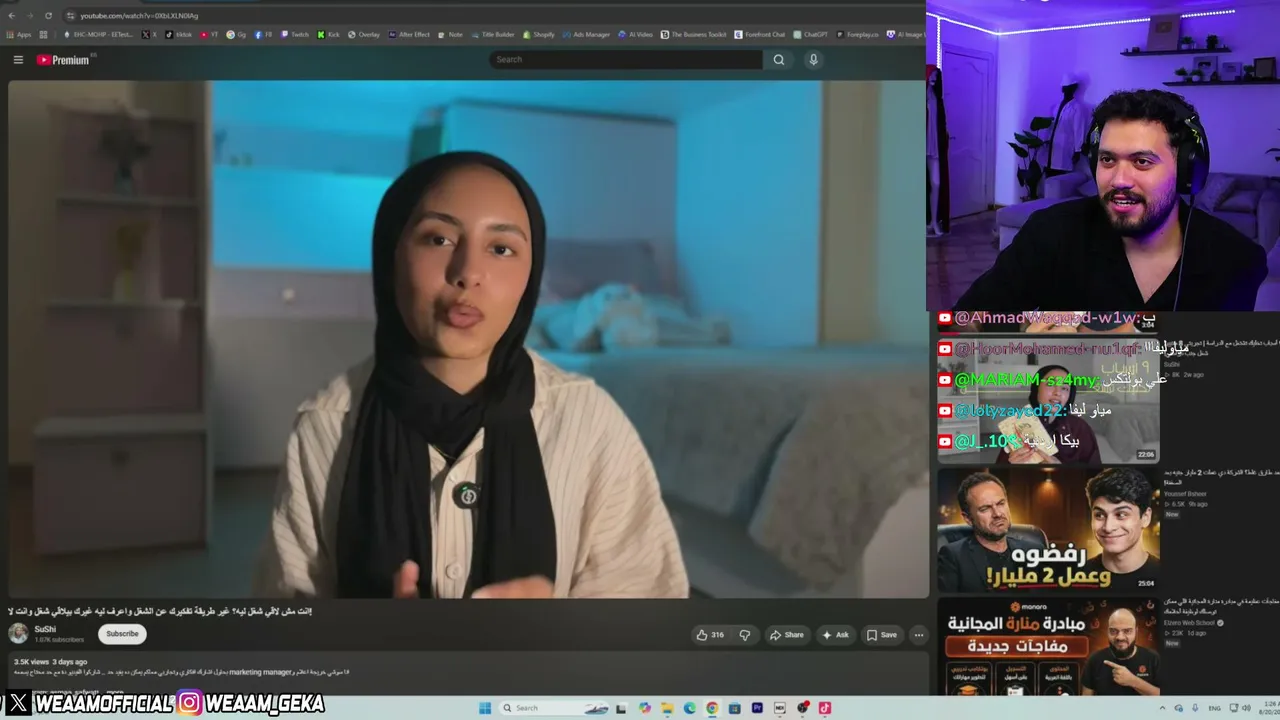Open the 25:04 recommended video thumbnail
This screenshot has height=720, width=1280.
point(1048,529)
